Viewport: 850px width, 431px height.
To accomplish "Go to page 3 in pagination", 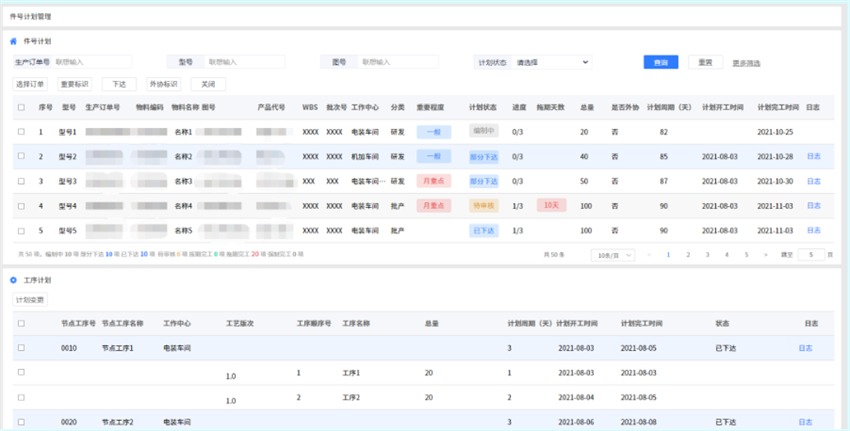I will 707,255.
